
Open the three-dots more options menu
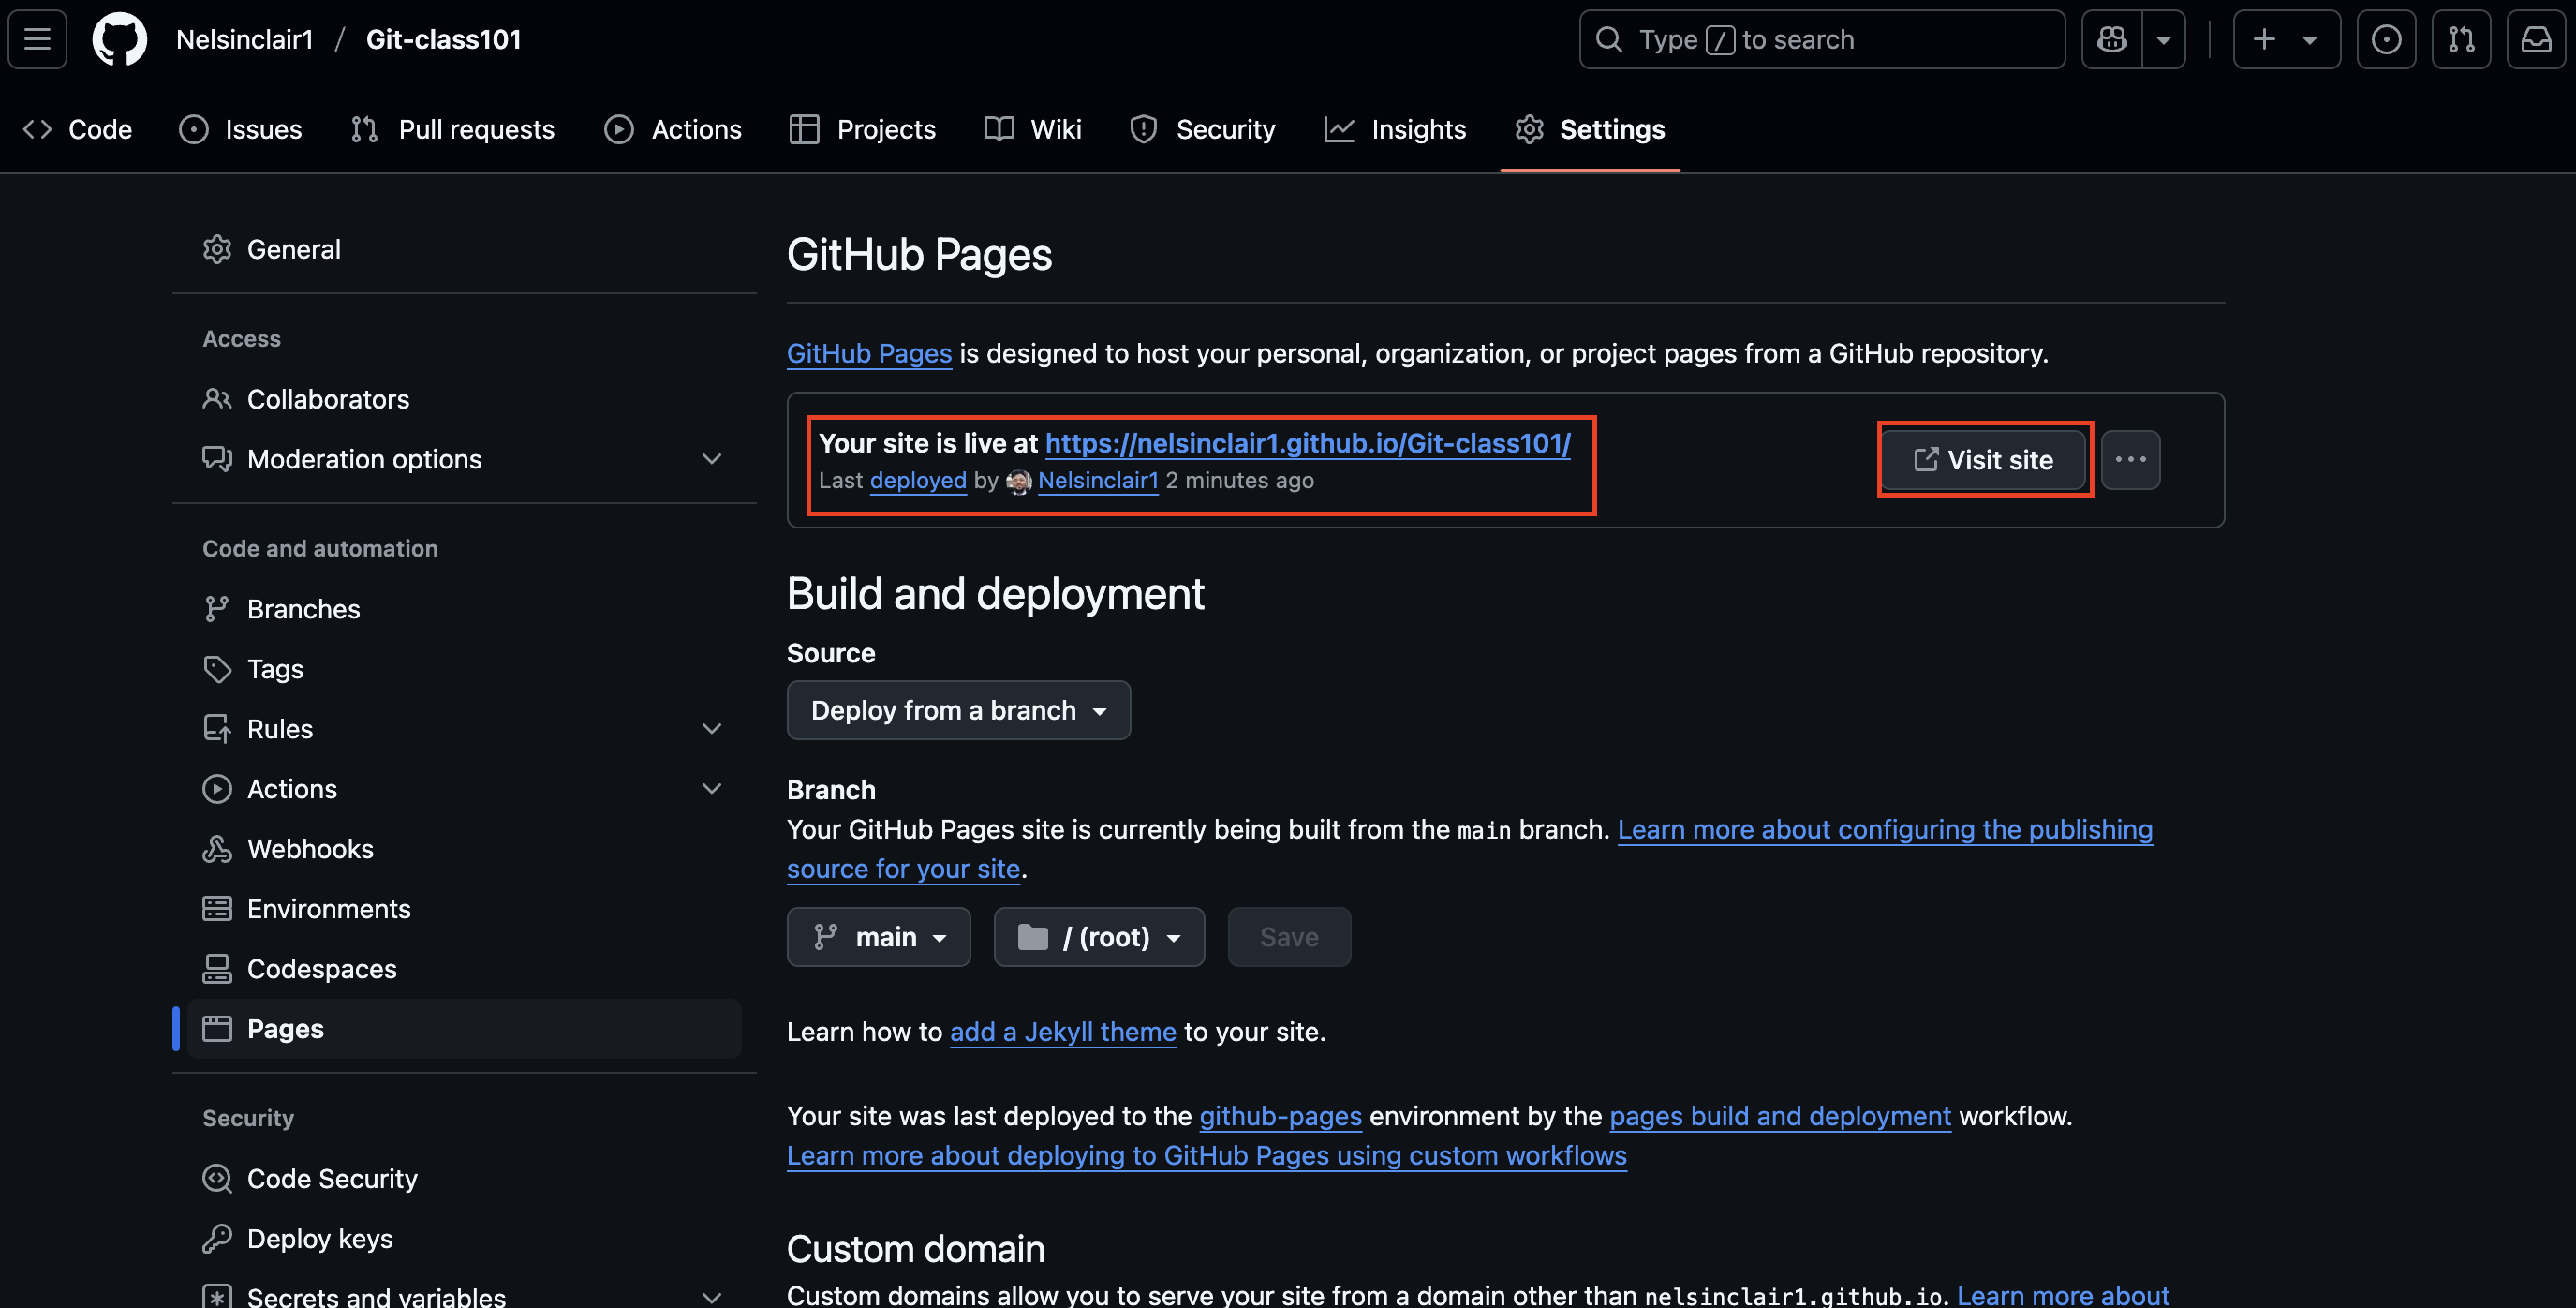[2130, 460]
